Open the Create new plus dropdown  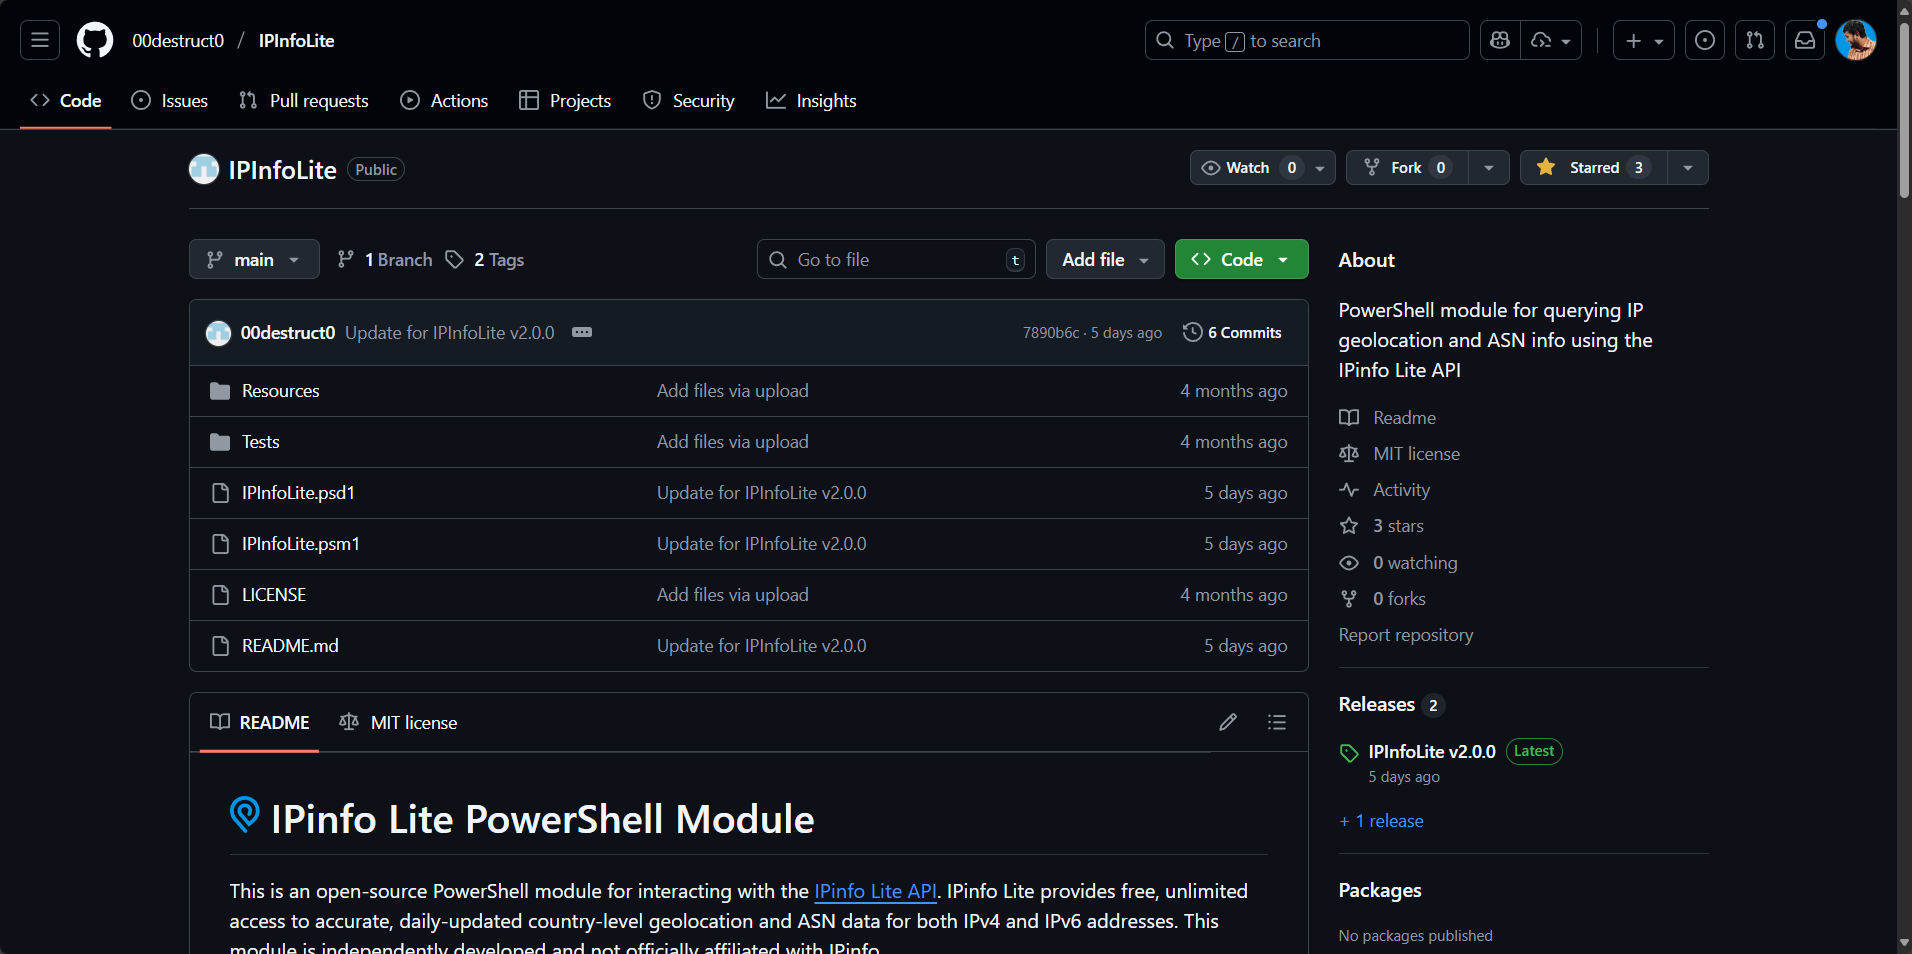point(1644,40)
